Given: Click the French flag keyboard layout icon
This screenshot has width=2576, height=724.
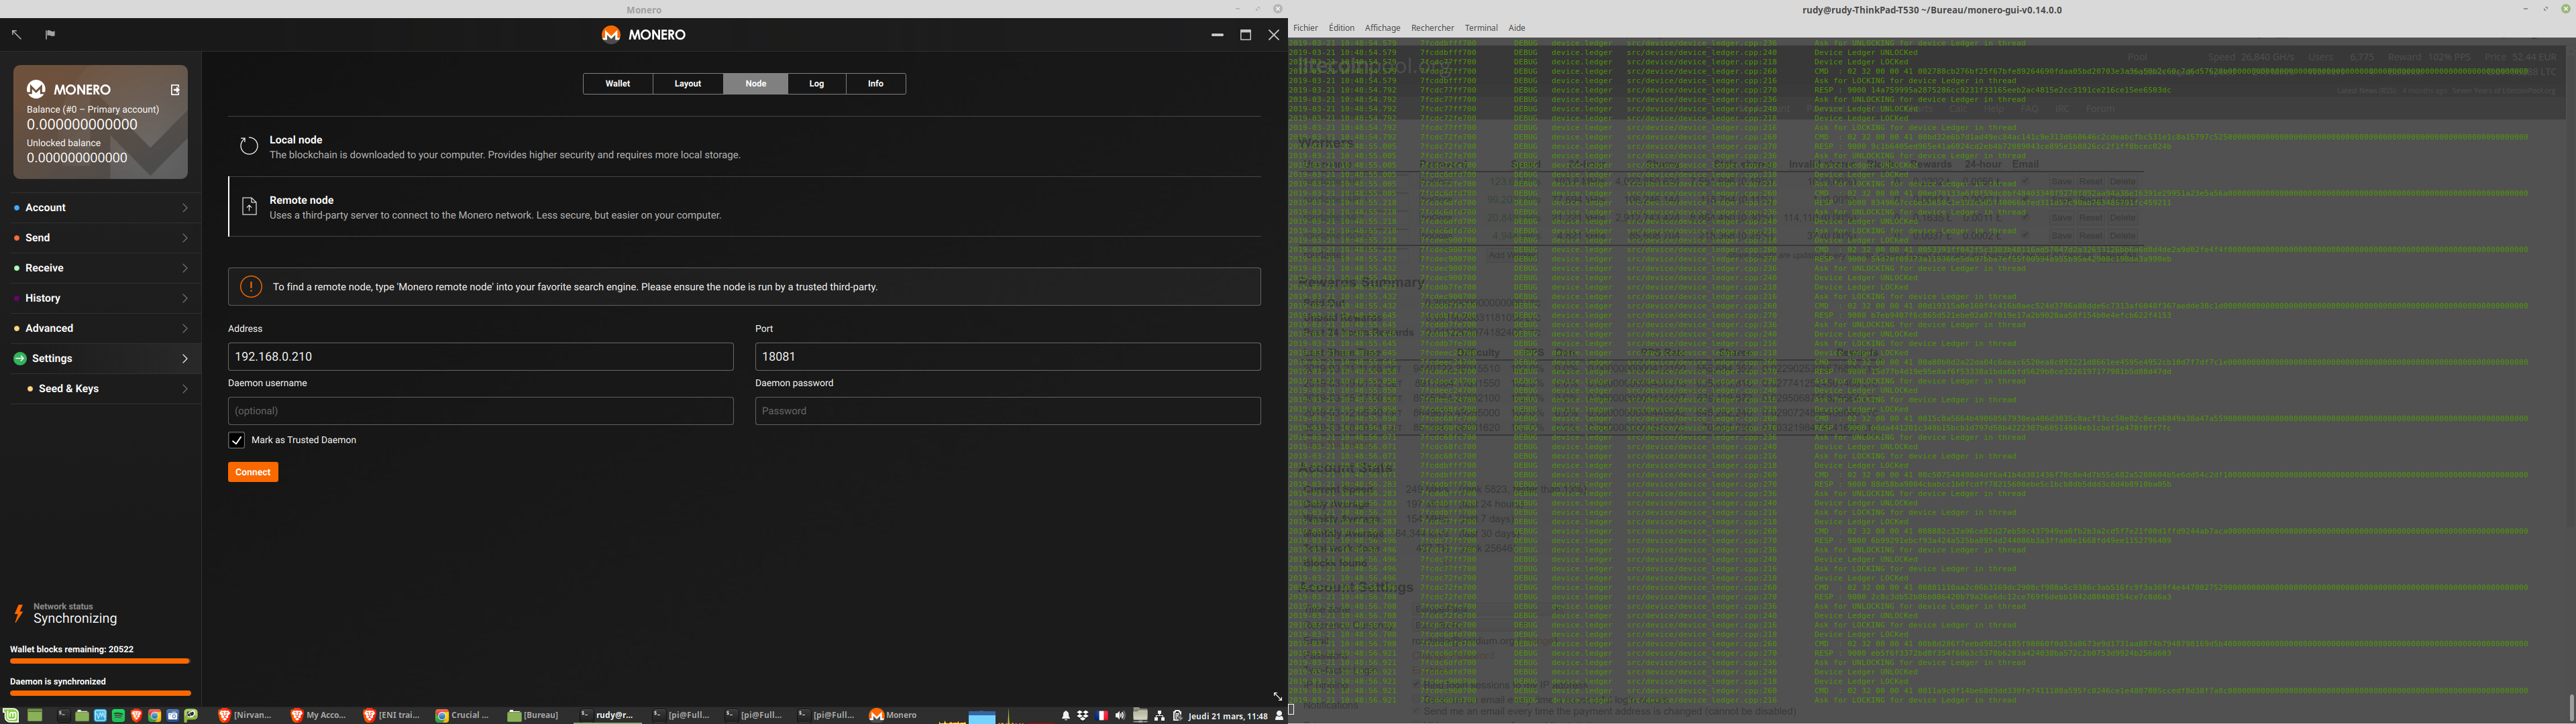Looking at the screenshot, I should coord(1102,715).
